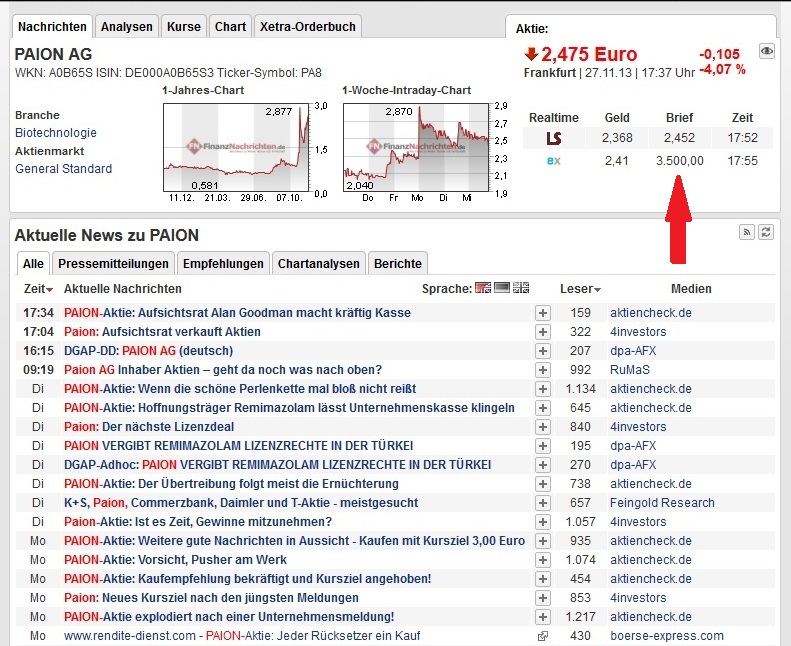Click the Aktie tab label
Viewport: 791px width, 646px height.
pos(532,29)
